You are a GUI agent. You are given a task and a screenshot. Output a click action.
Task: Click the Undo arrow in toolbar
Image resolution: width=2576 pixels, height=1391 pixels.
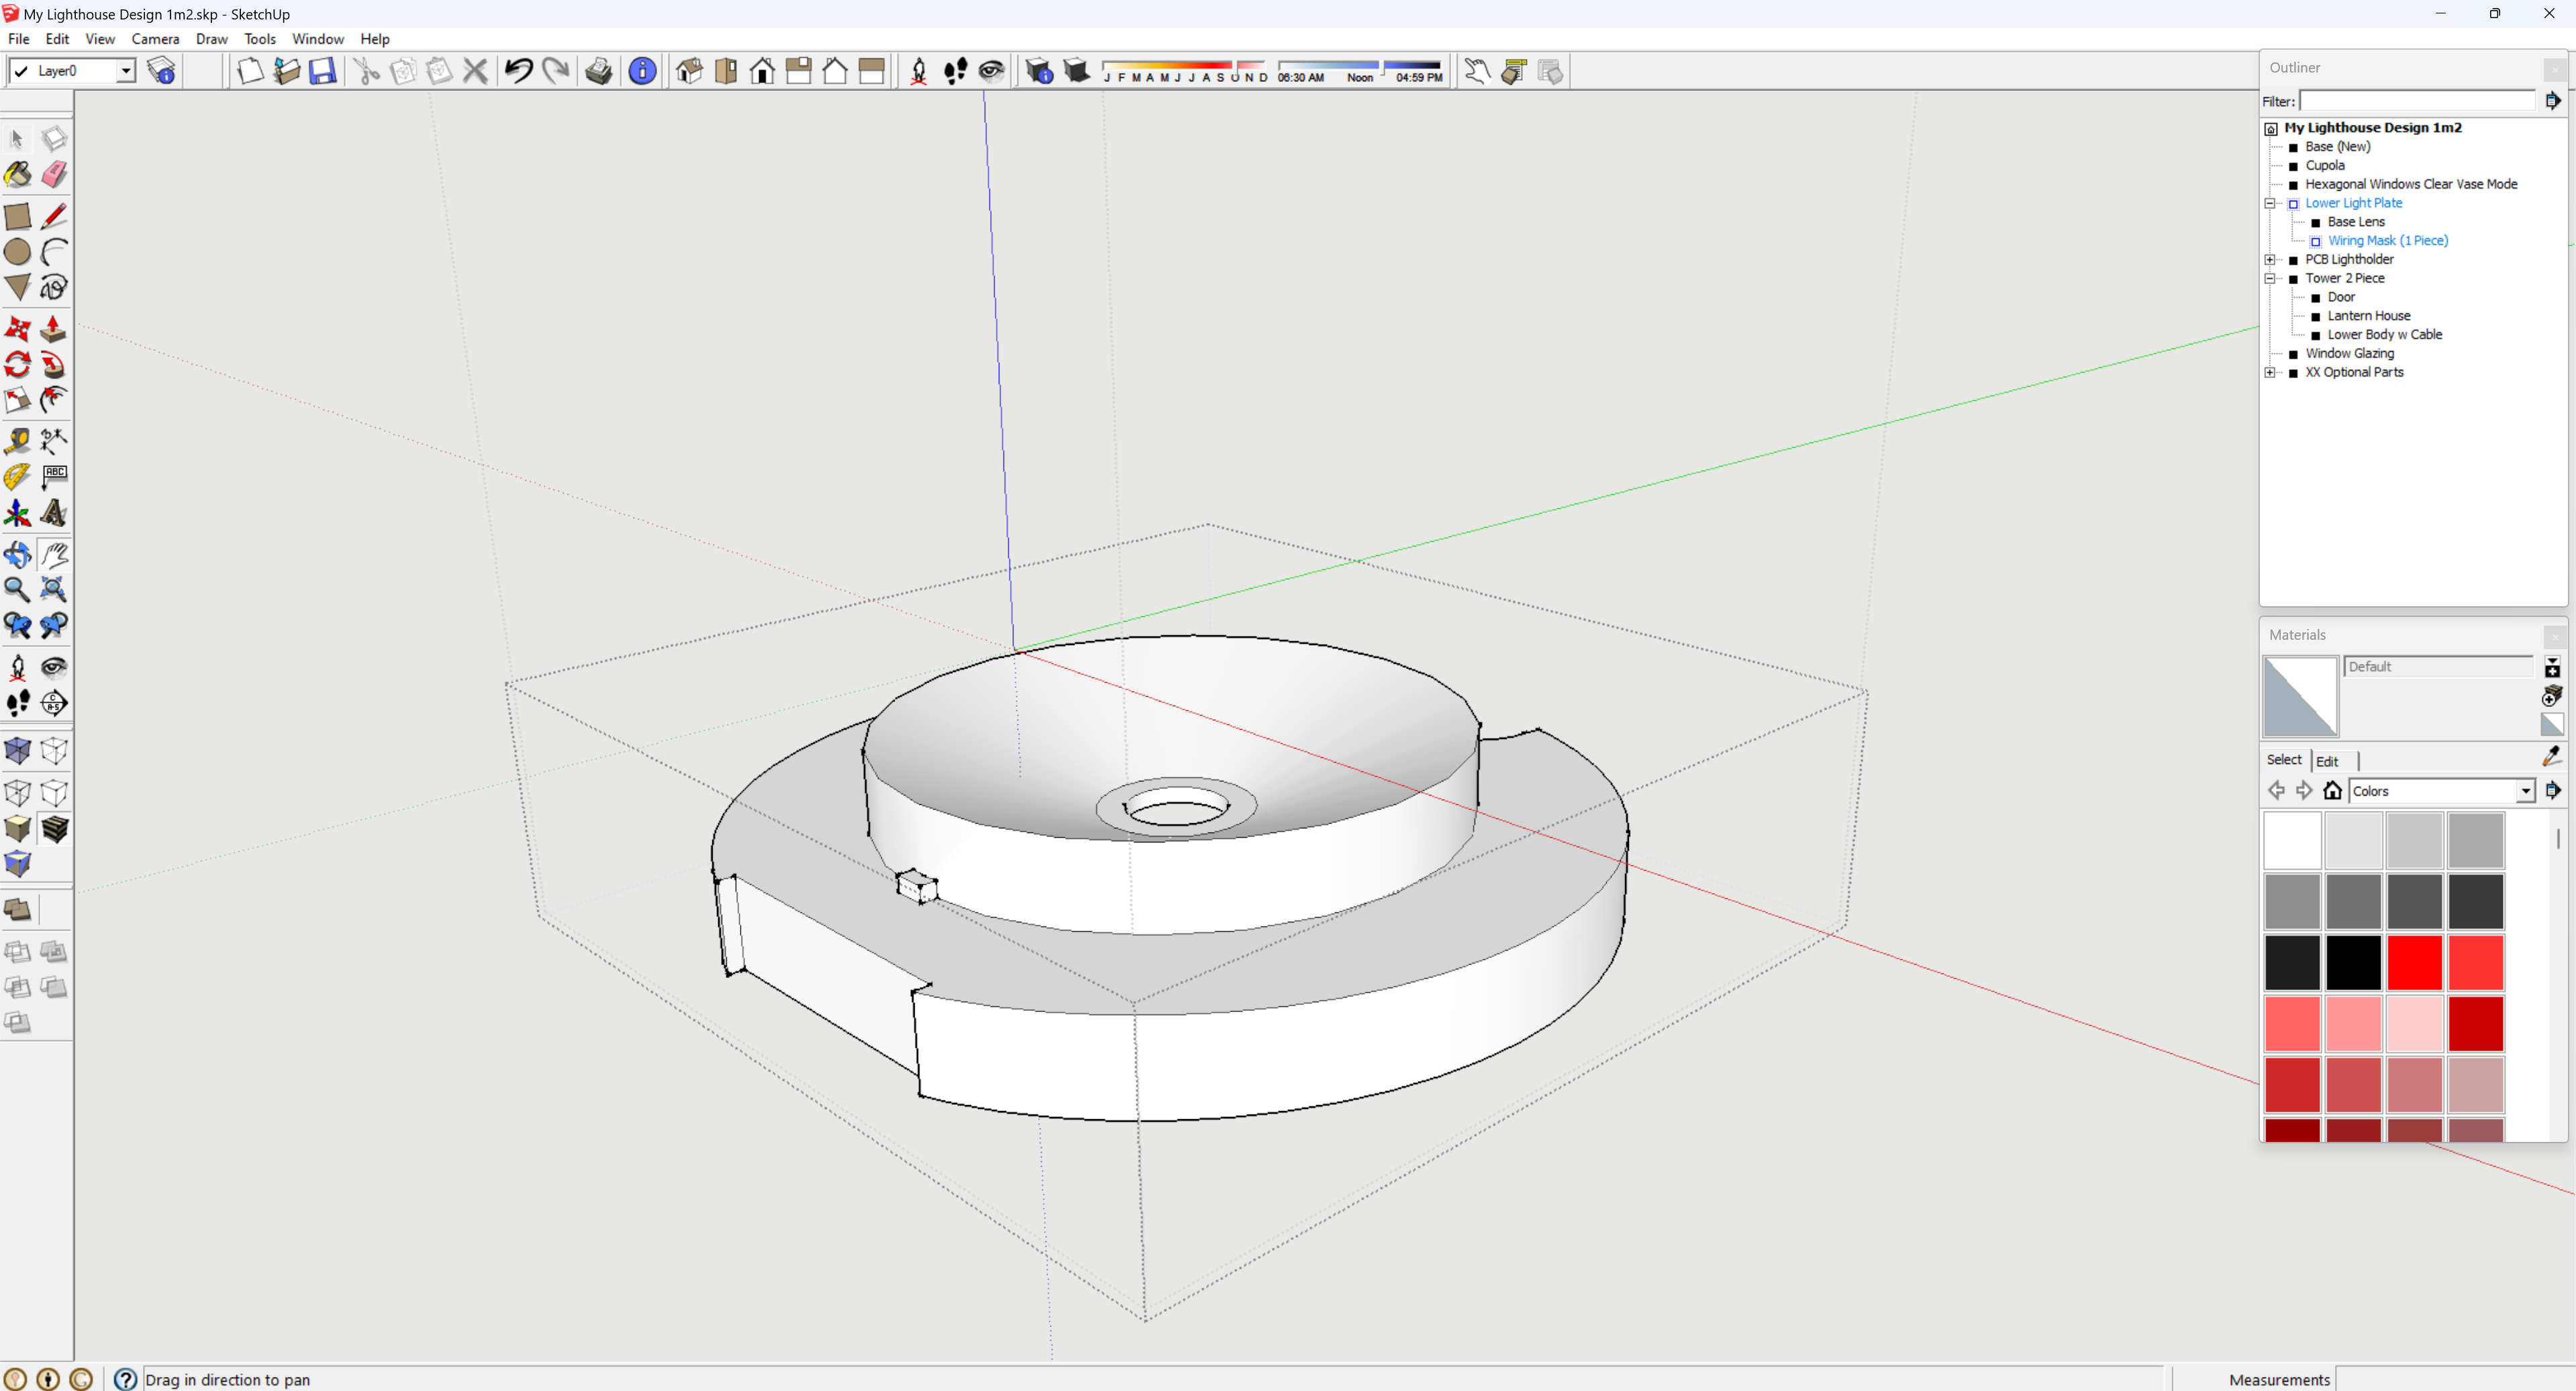pyautogui.click(x=518, y=71)
